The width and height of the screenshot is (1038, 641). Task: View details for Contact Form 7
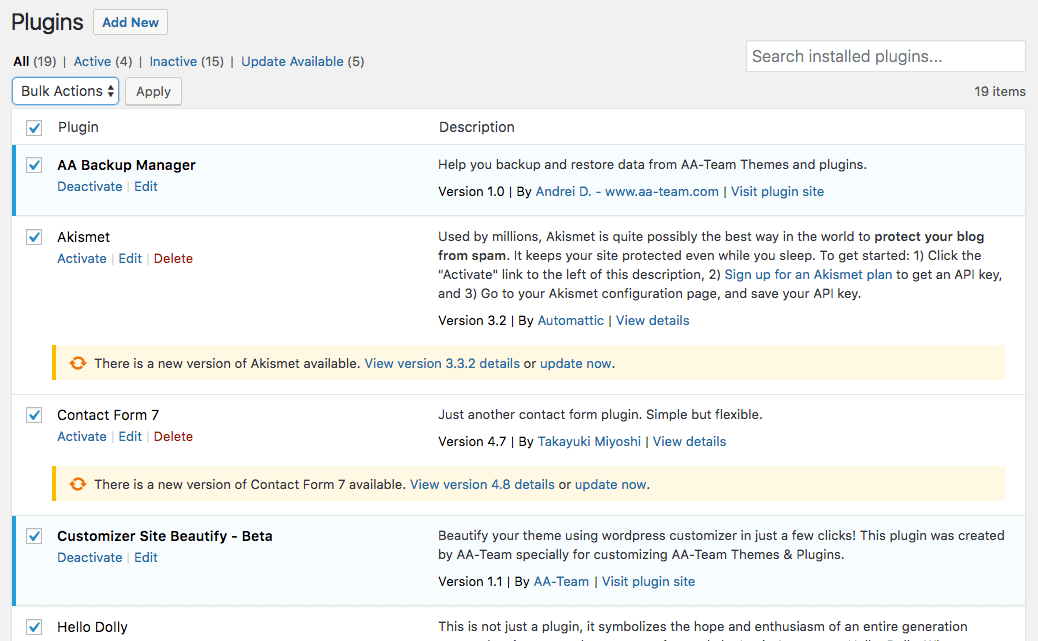(x=689, y=442)
